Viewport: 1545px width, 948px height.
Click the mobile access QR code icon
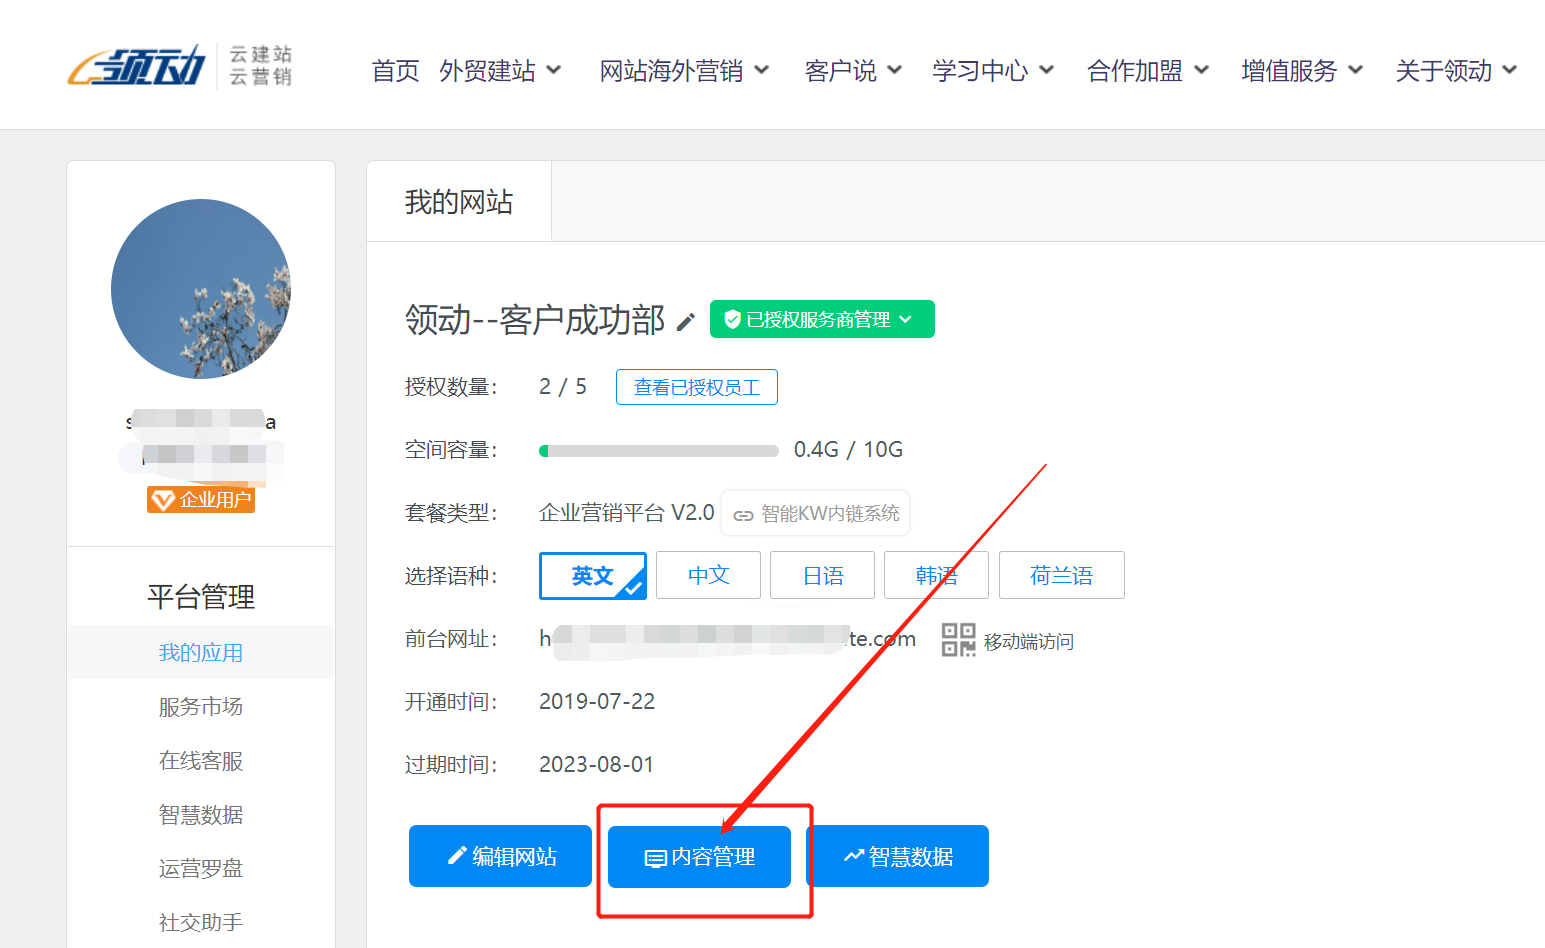958,640
